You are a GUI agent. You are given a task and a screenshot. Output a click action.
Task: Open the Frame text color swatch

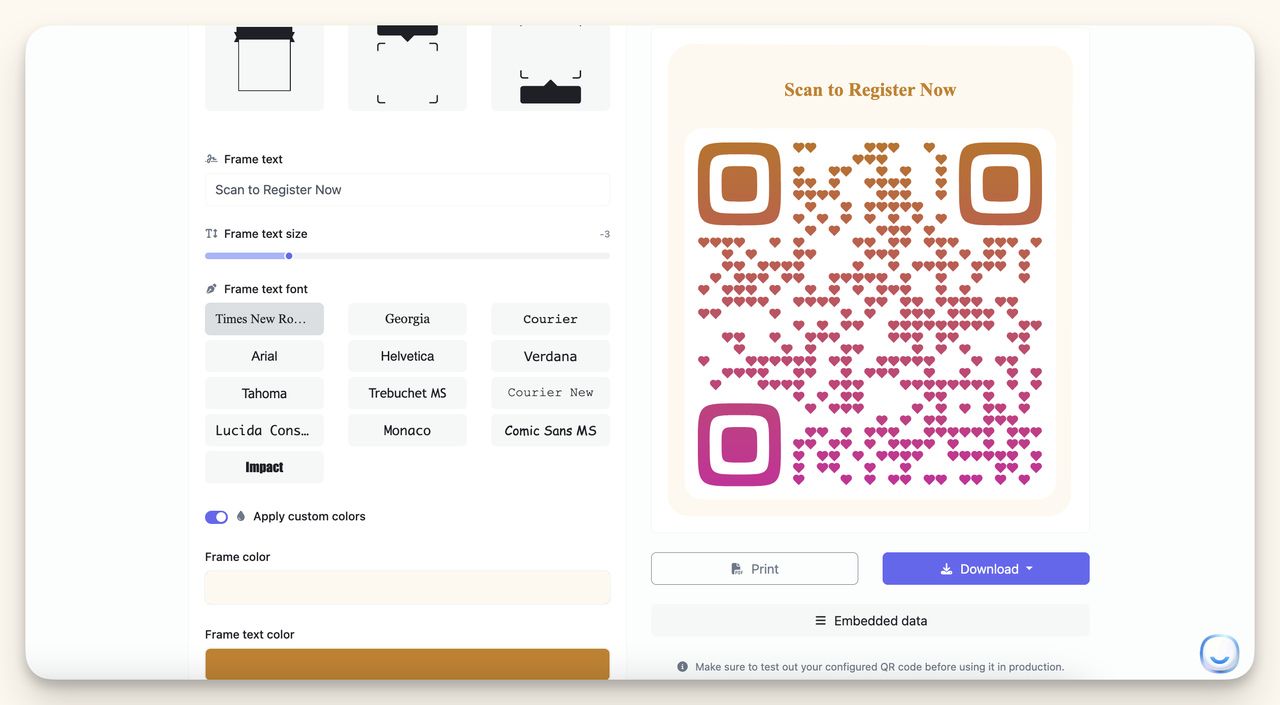pos(407,664)
